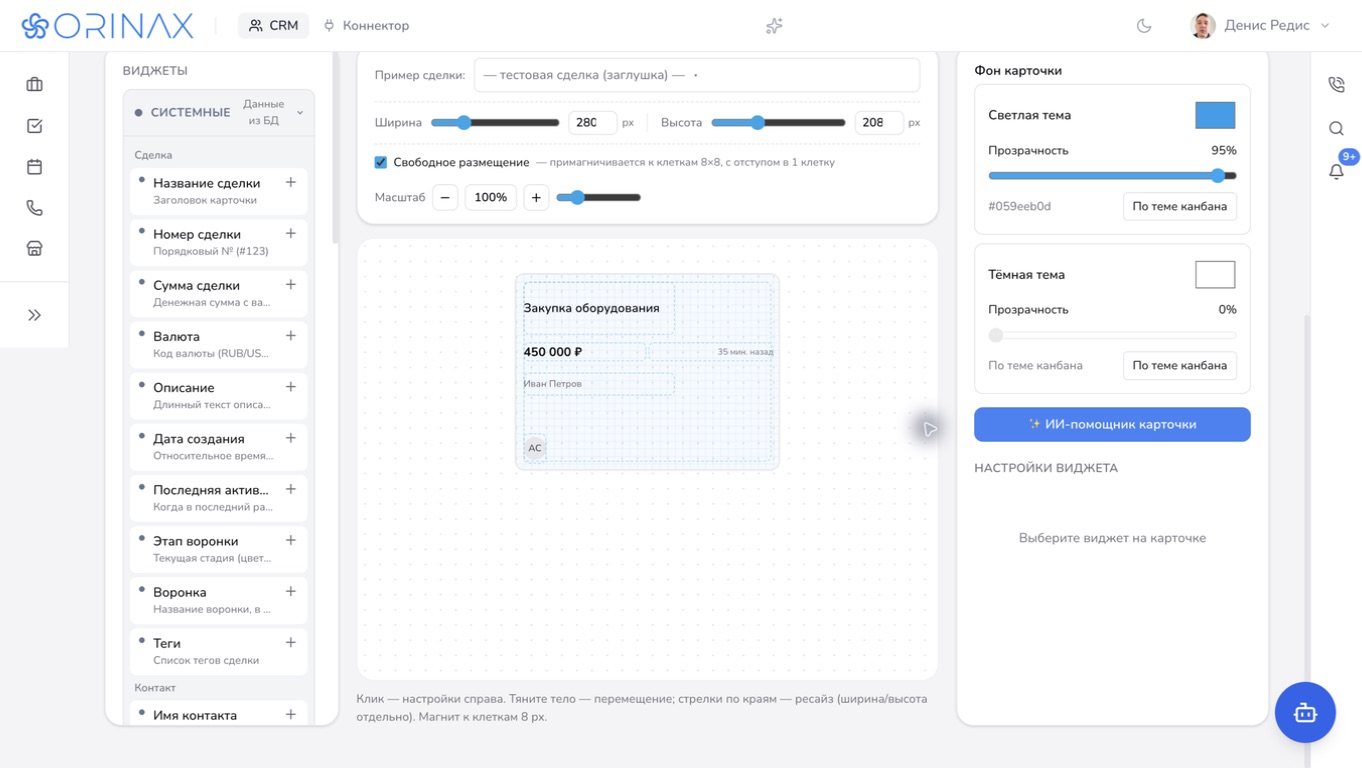Open the calendar icon in left sidebar
This screenshot has width=1362, height=768.
click(x=34, y=167)
